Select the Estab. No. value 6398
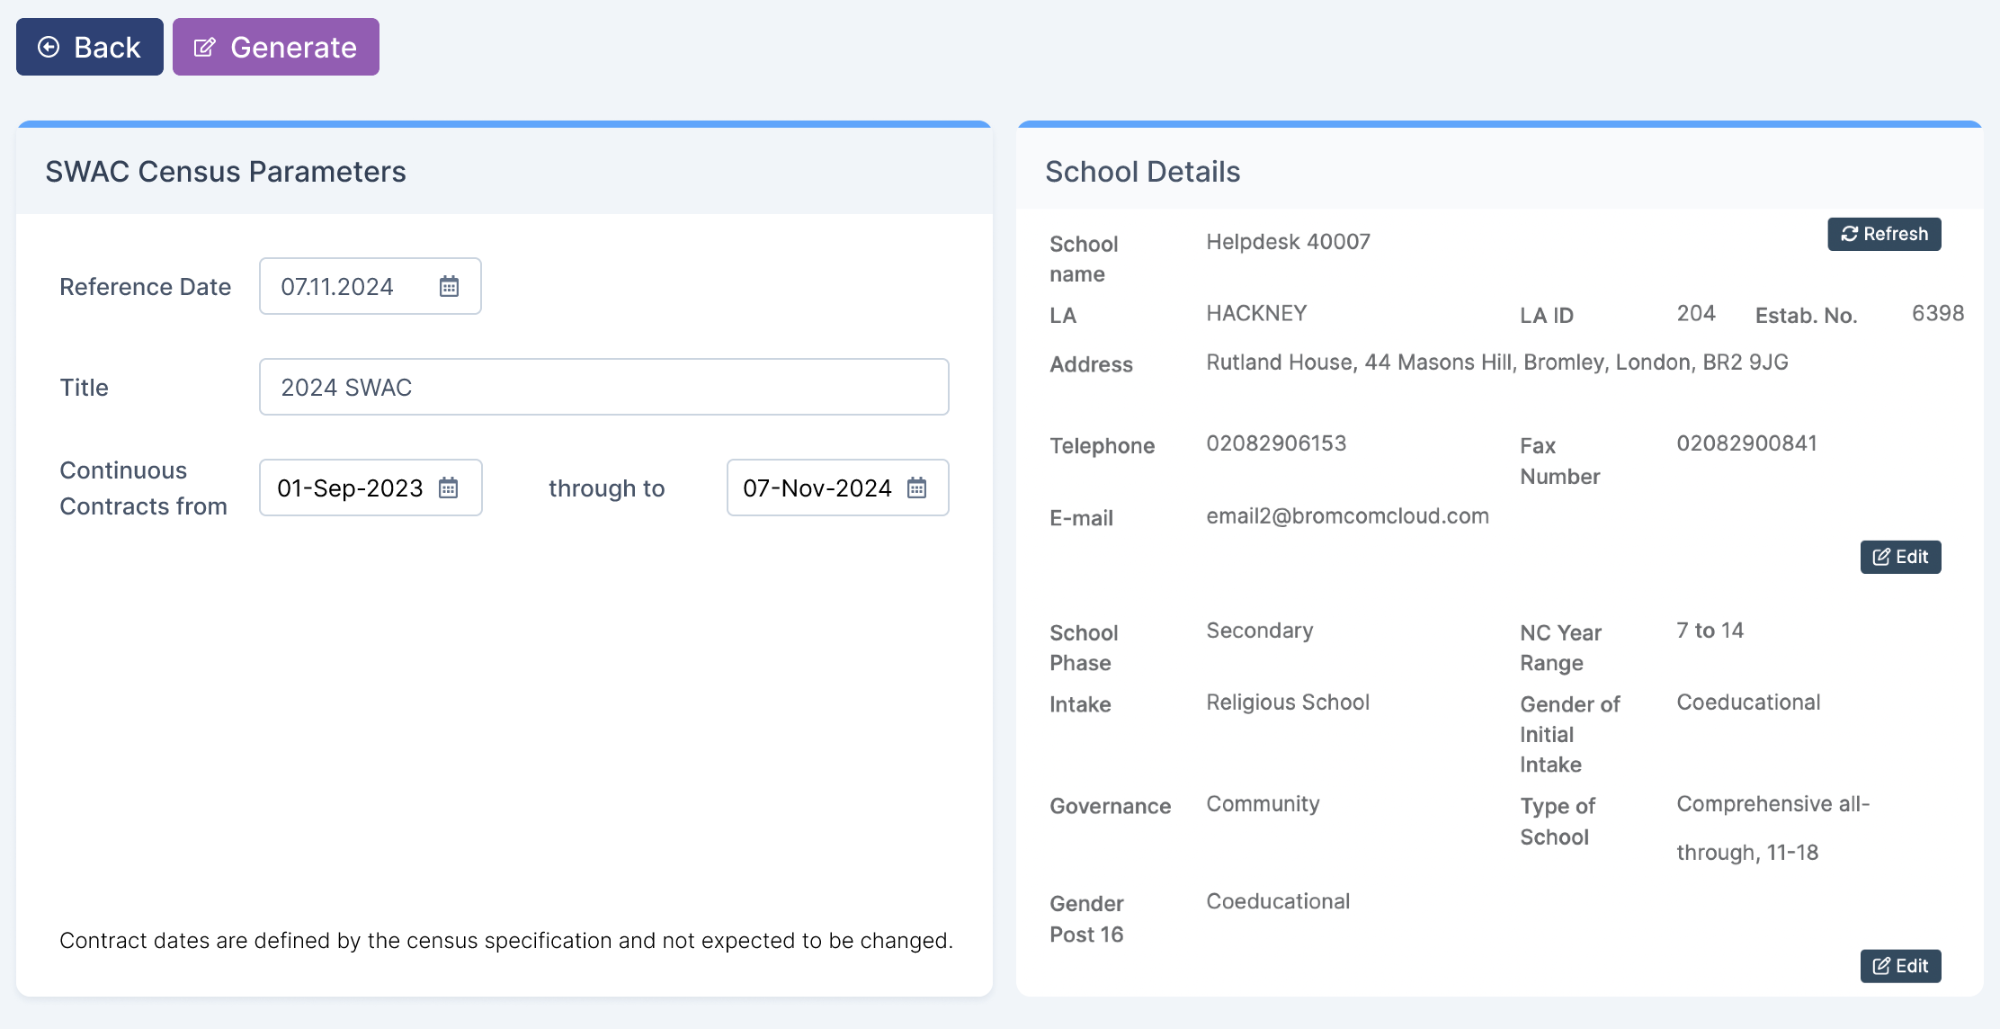The image size is (2000, 1029). click(x=1937, y=313)
